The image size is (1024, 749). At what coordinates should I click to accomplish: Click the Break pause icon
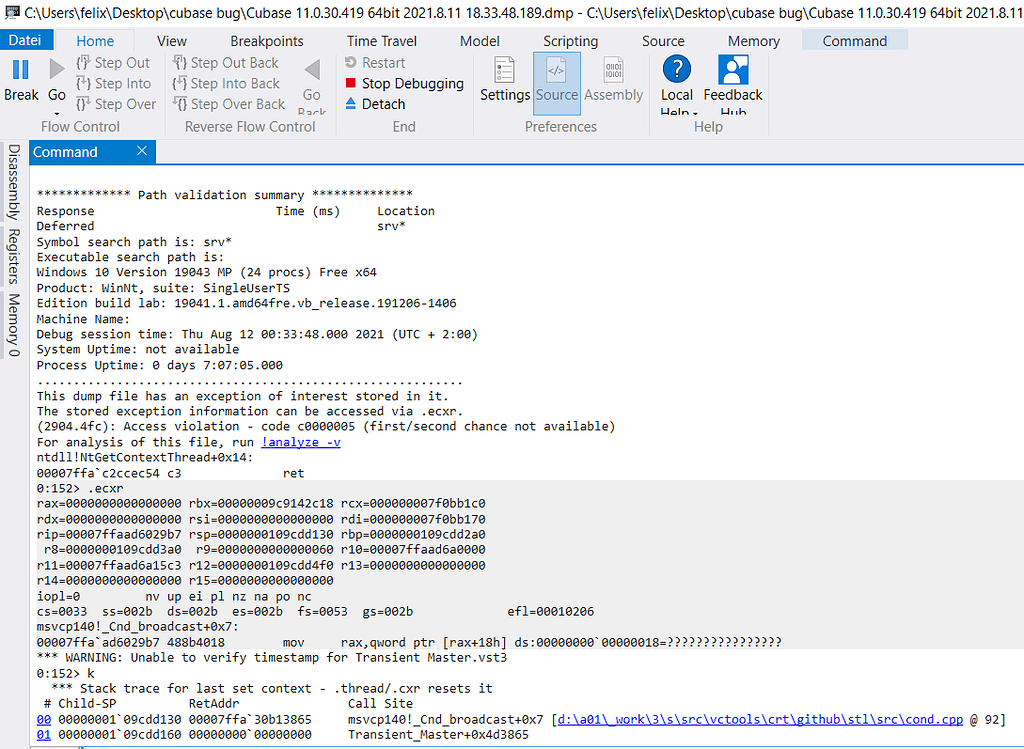[20, 68]
